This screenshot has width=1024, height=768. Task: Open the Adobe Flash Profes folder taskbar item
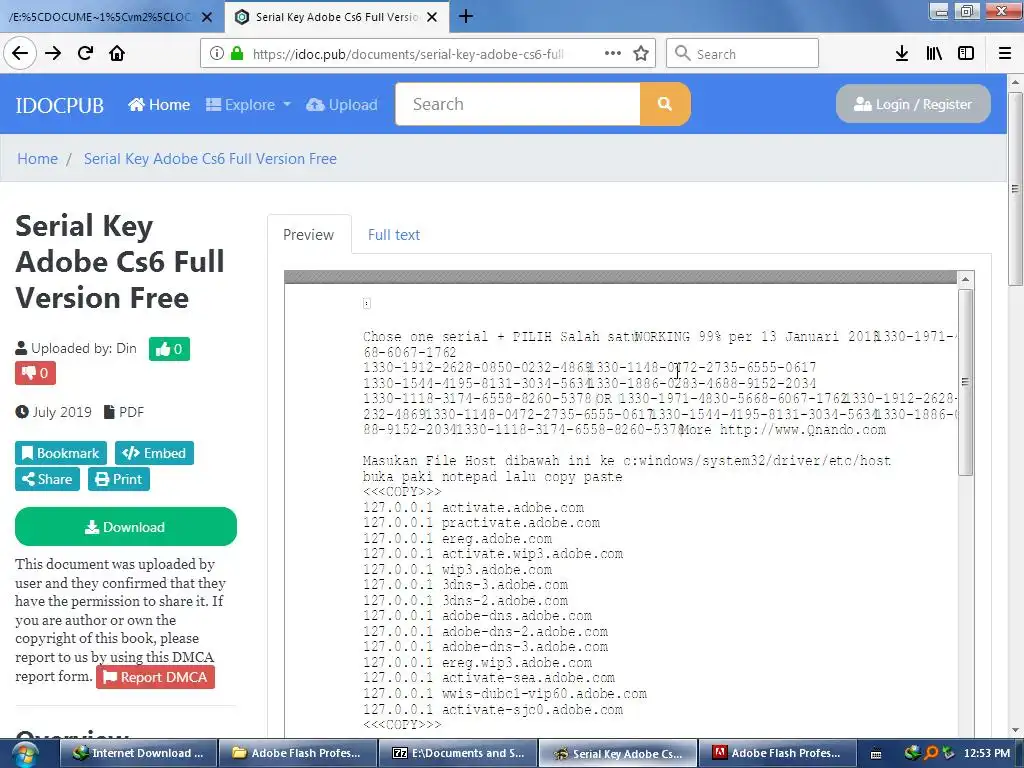pos(296,753)
